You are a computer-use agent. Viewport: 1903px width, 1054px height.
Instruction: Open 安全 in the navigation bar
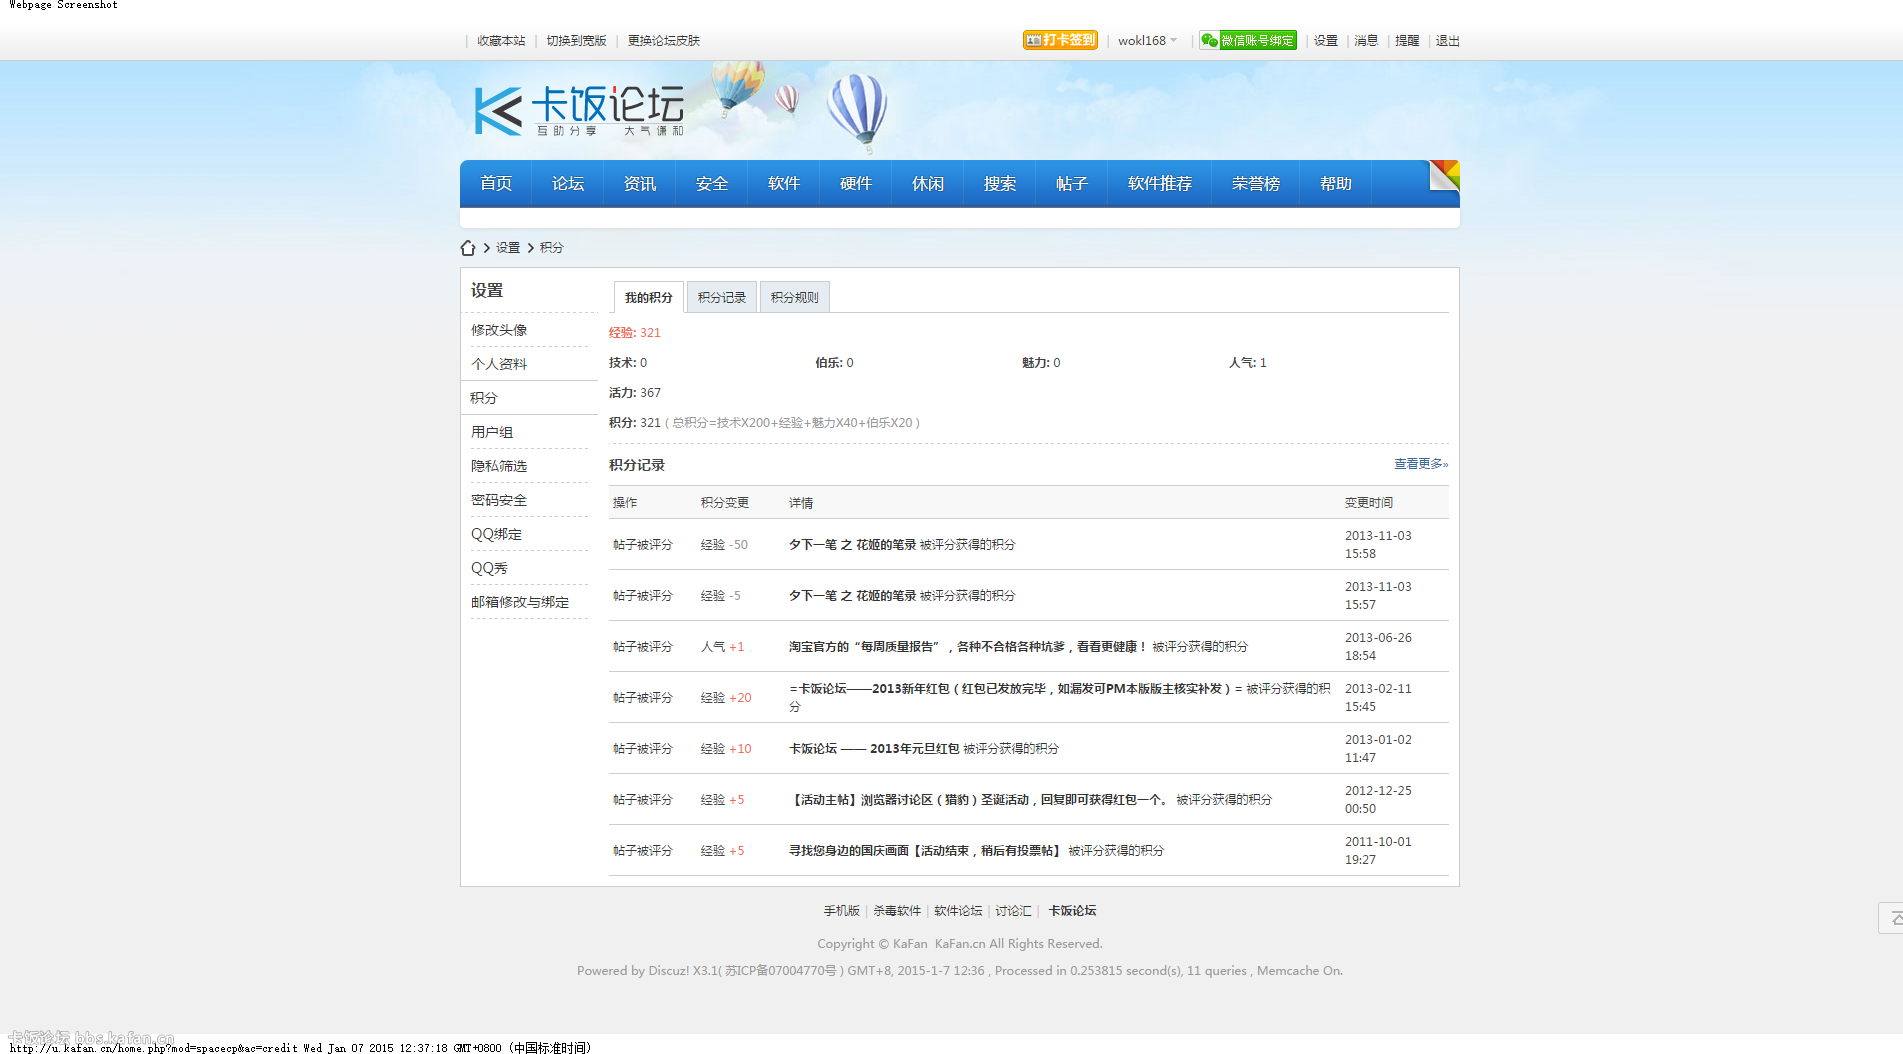pyautogui.click(x=712, y=184)
